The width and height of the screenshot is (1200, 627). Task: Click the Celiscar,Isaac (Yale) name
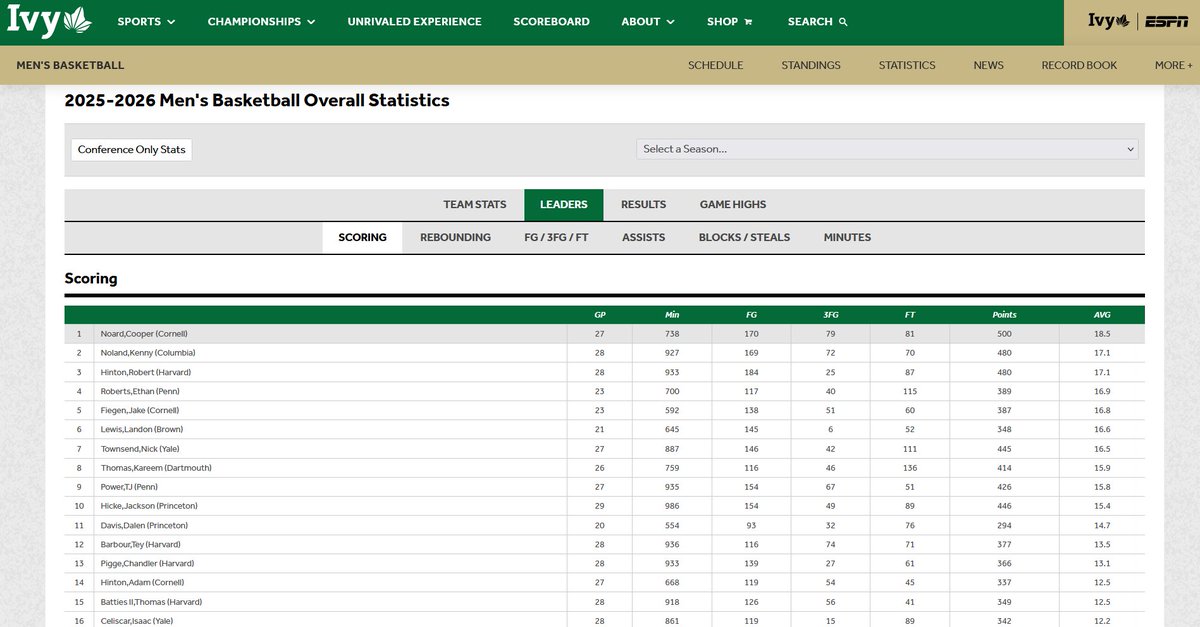pyautogui.click(x=139, y=621)
